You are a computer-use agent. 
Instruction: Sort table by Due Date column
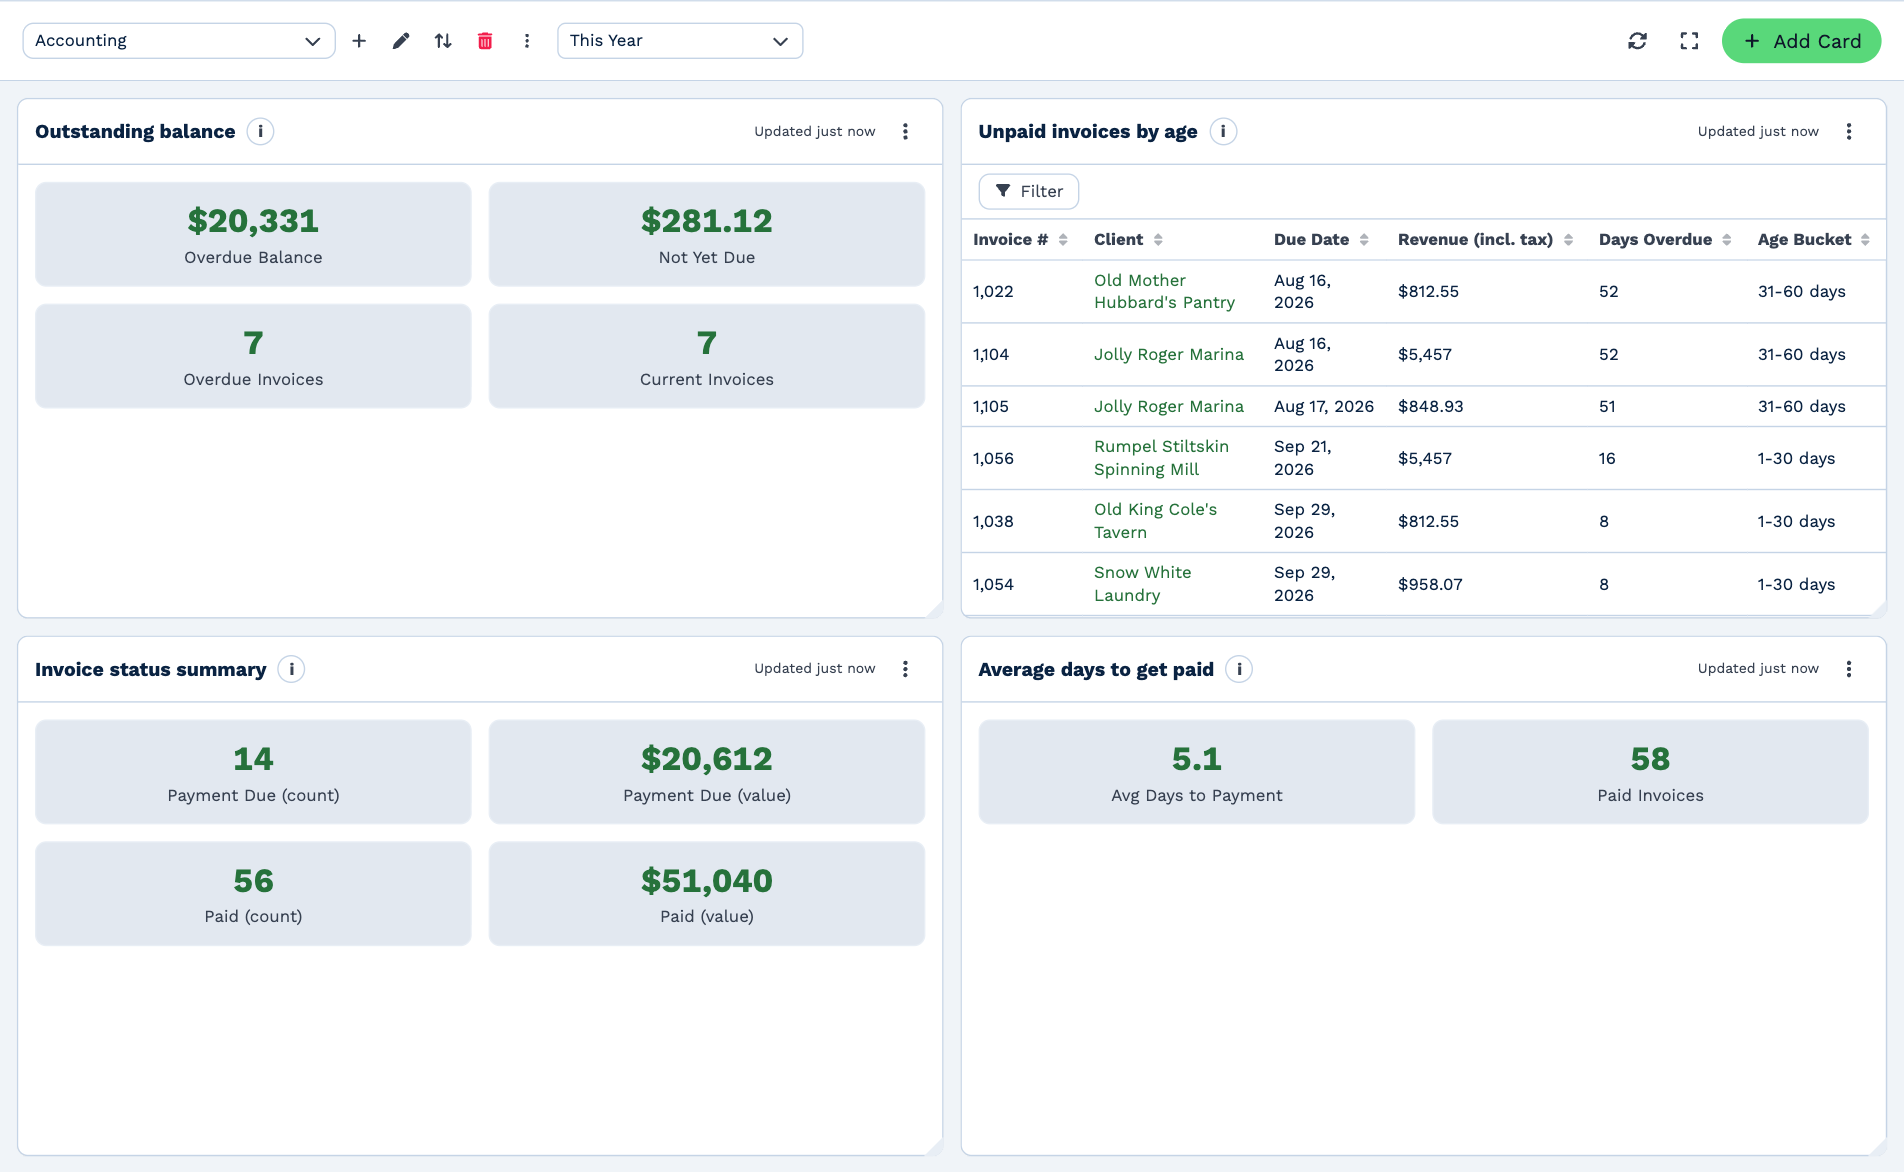click(1321, 239)
